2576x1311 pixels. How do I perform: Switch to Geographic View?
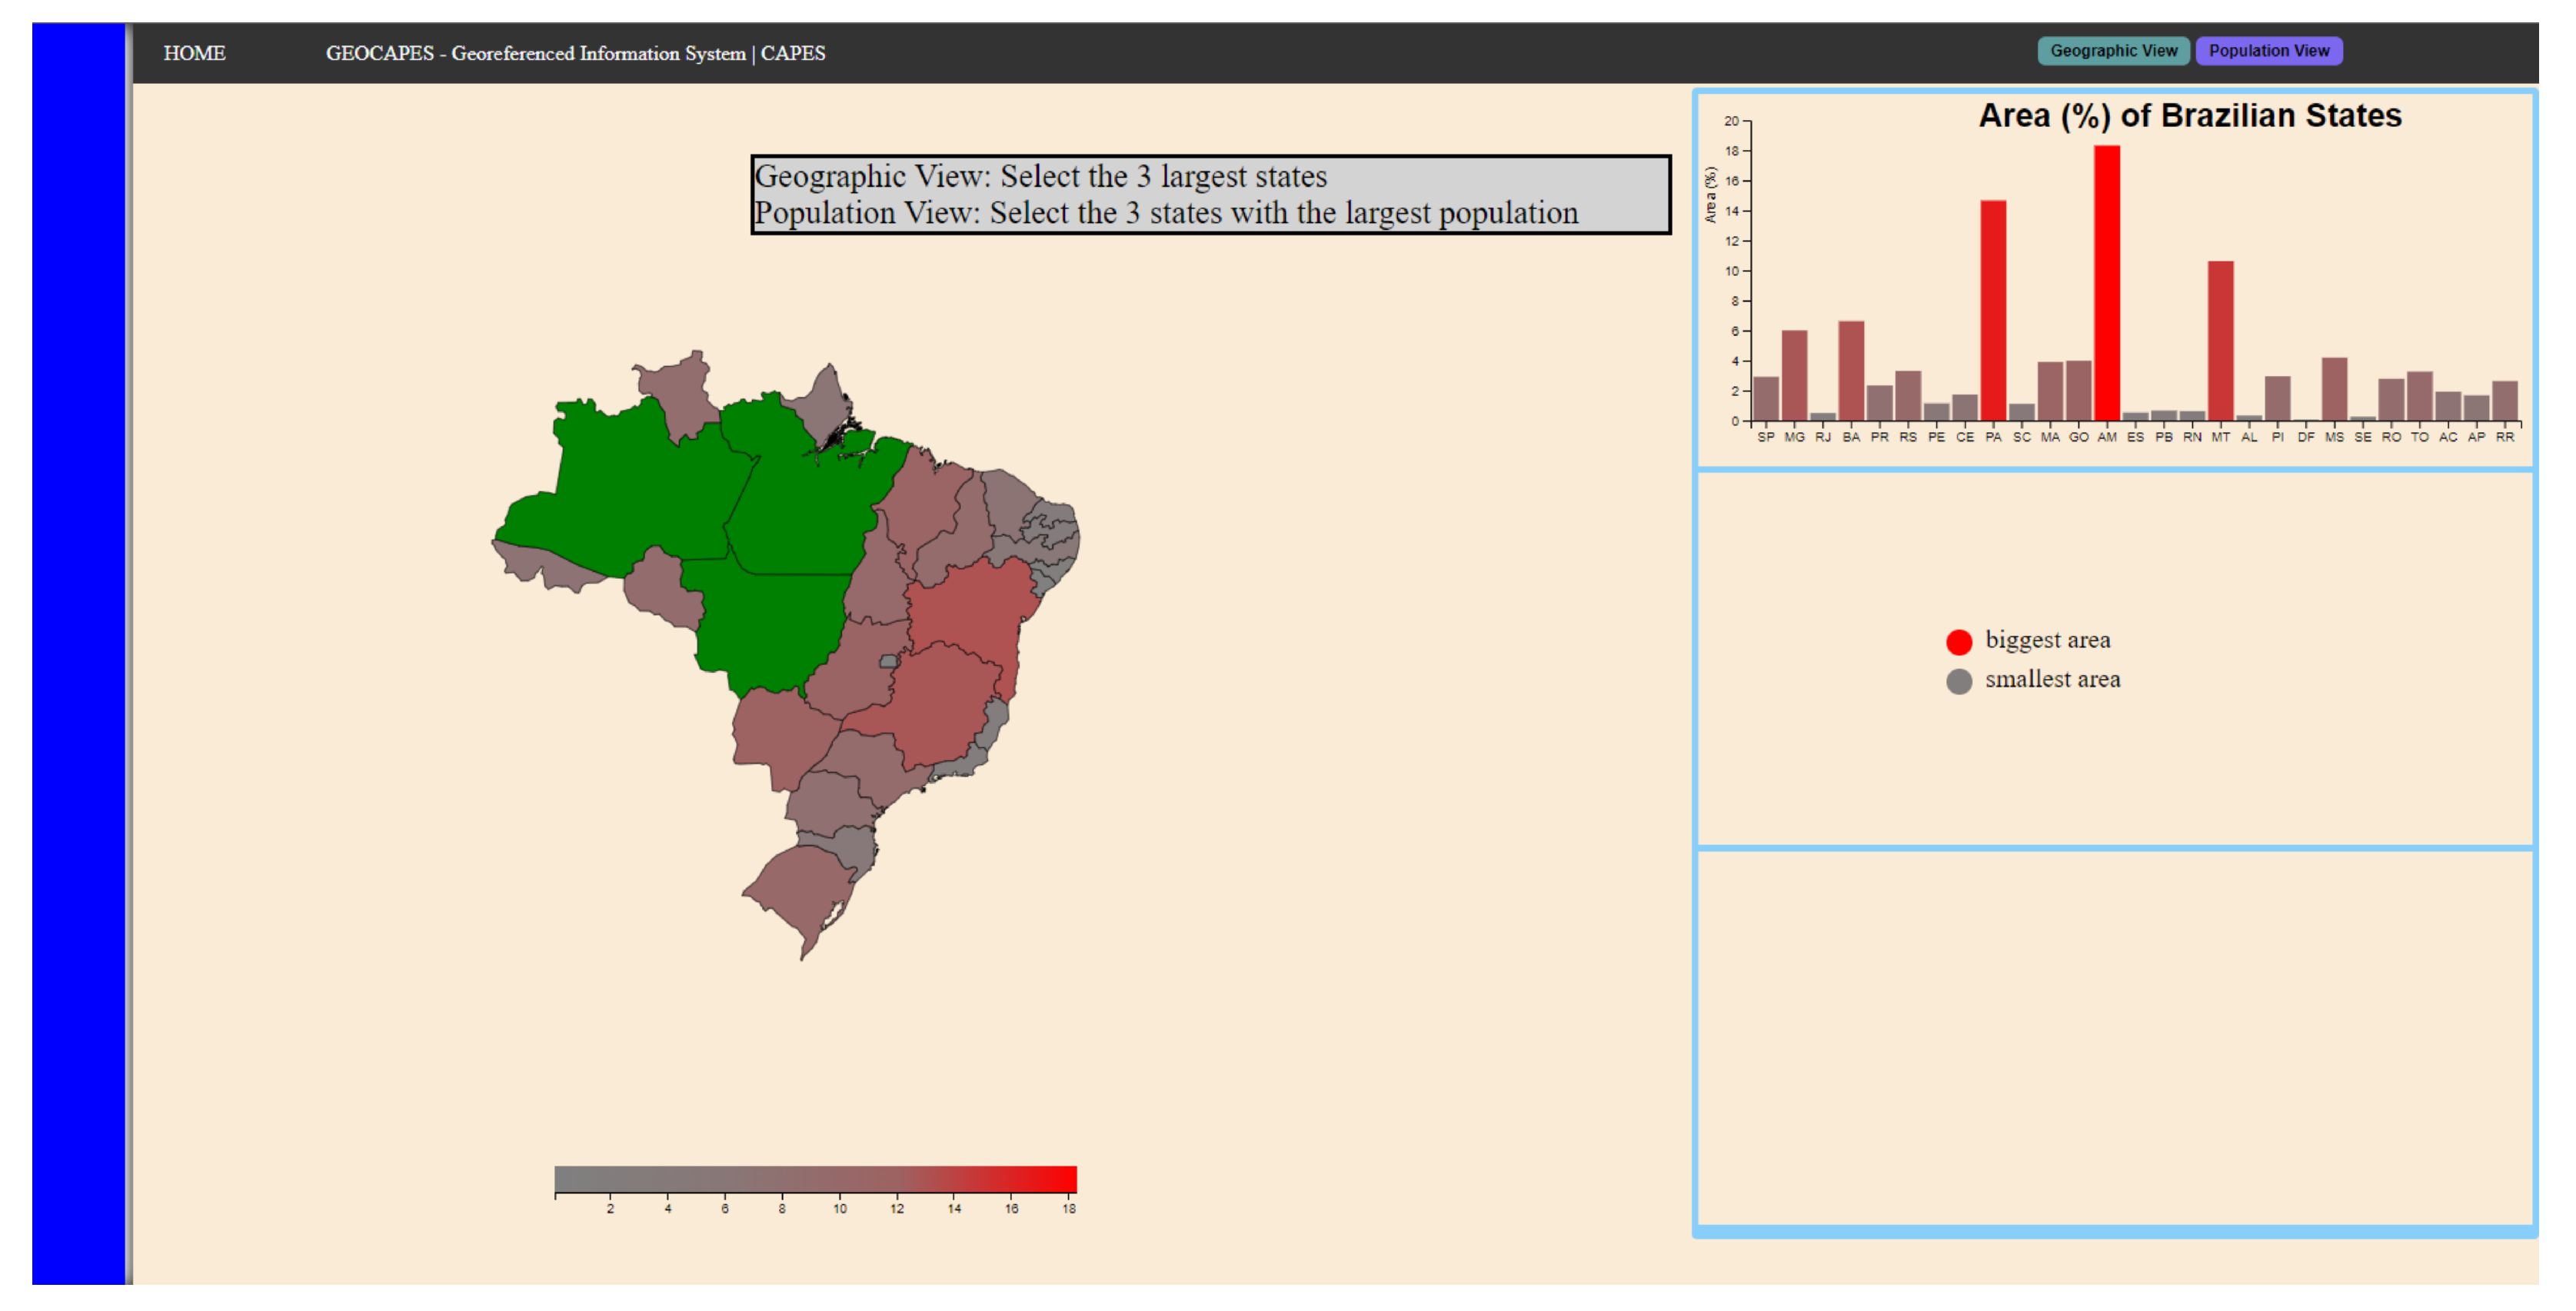pyautogui.click(x=2112, y=51)
